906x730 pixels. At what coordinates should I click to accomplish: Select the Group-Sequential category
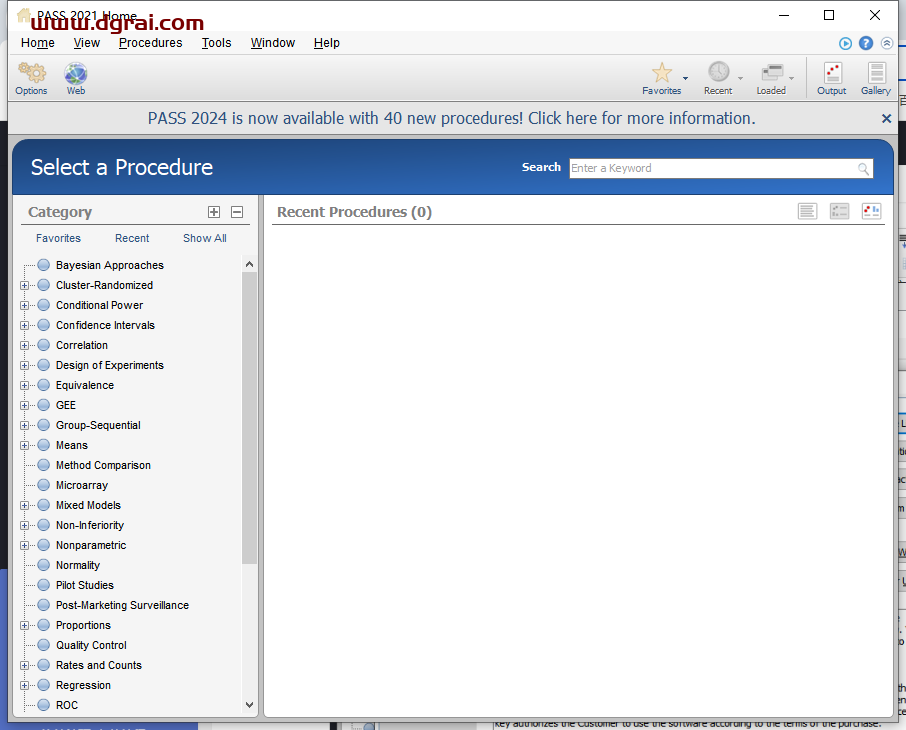click(x=98, y=425)
